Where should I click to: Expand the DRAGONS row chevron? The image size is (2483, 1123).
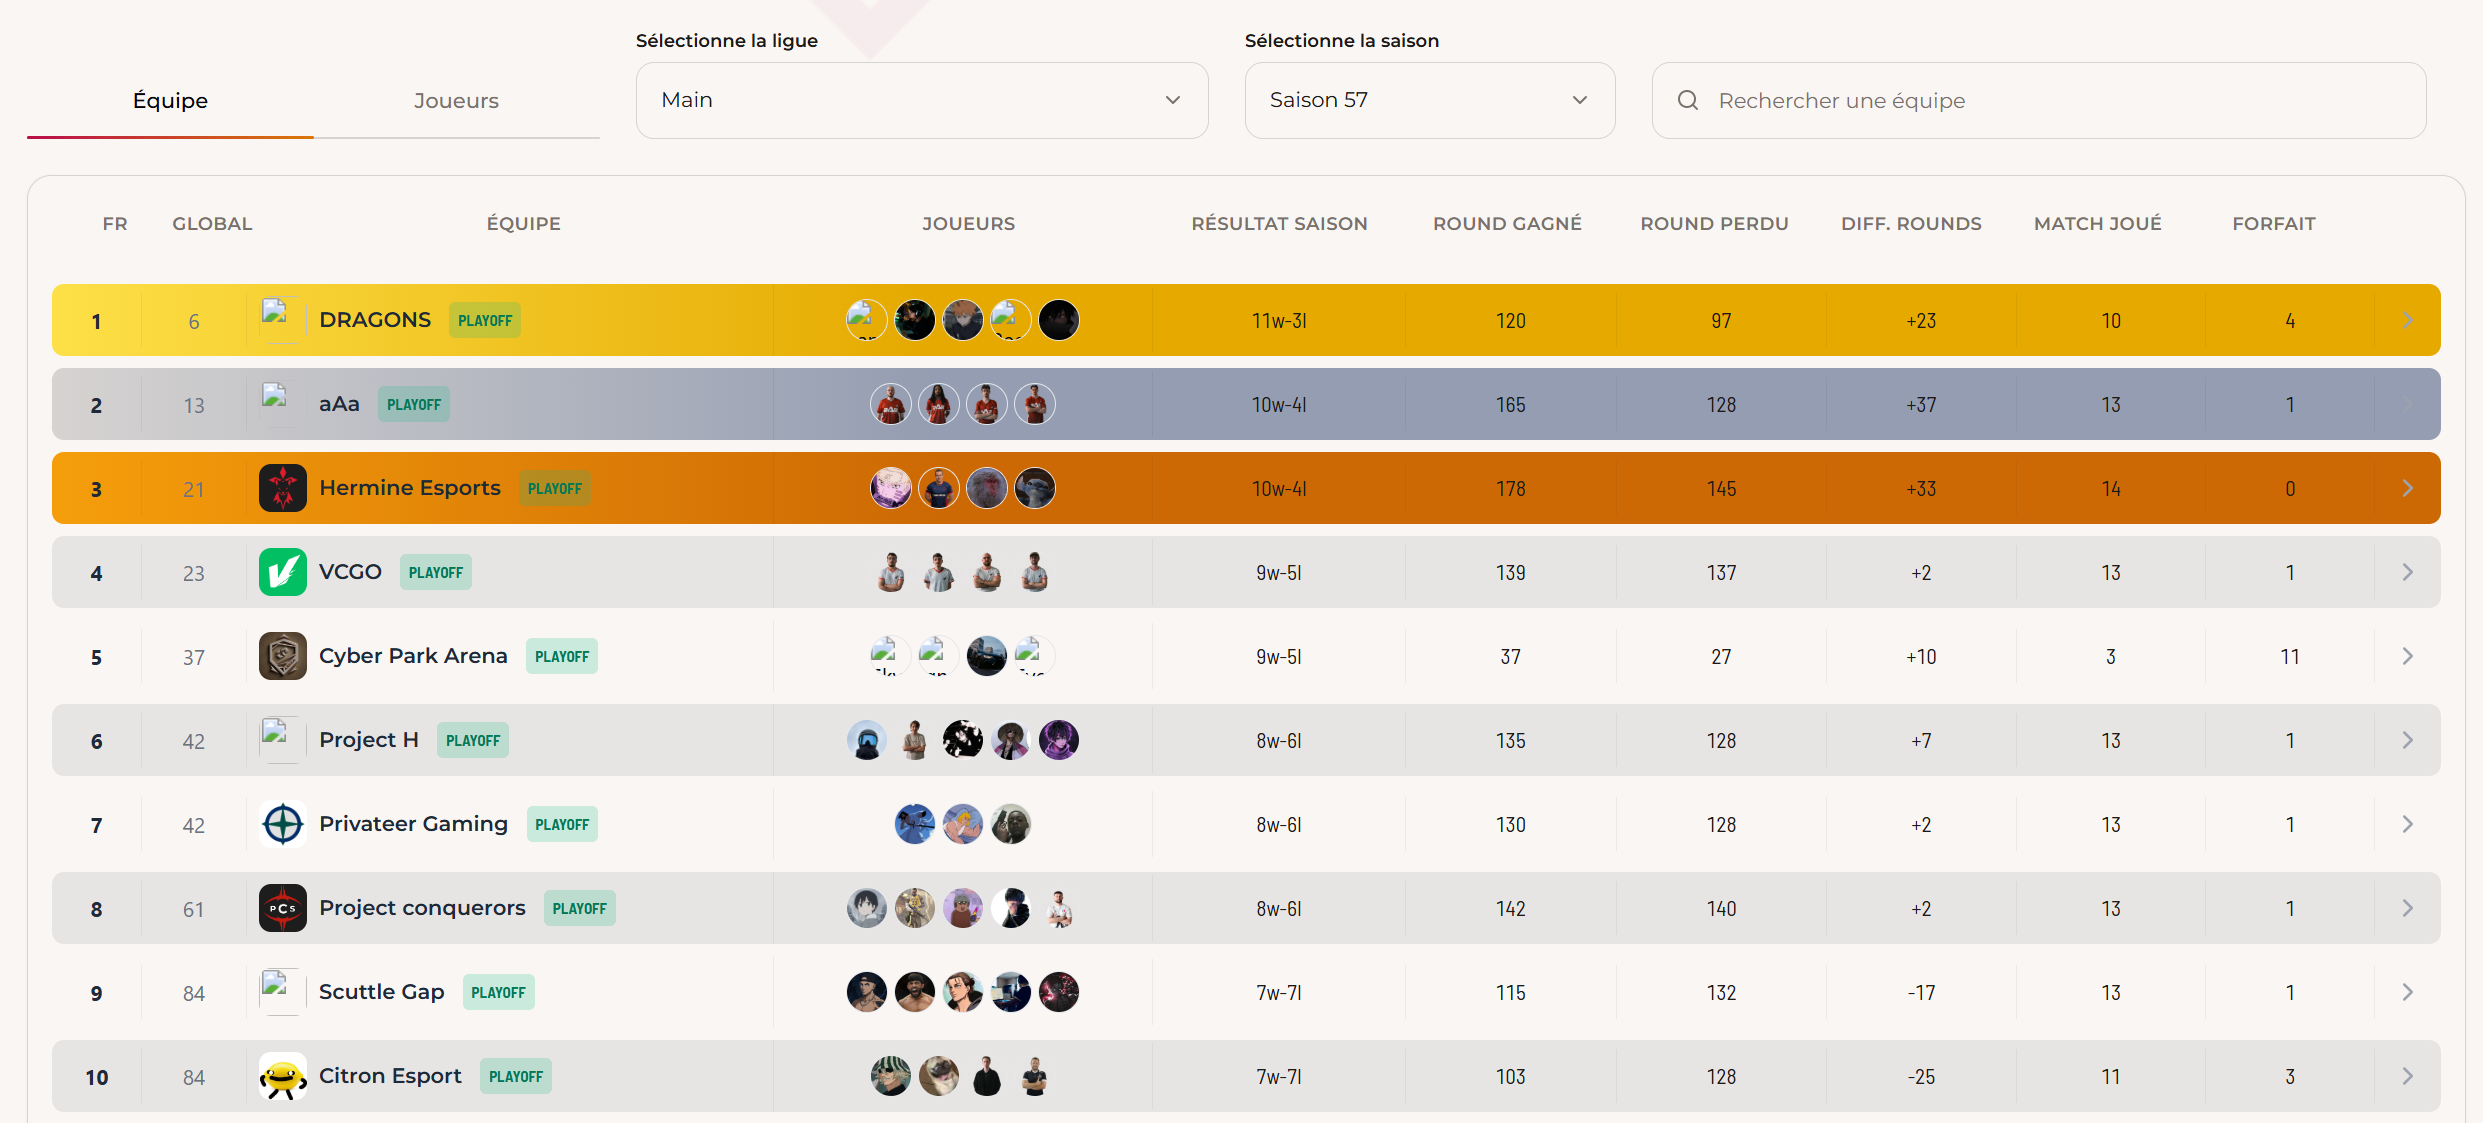point(2408,320)
